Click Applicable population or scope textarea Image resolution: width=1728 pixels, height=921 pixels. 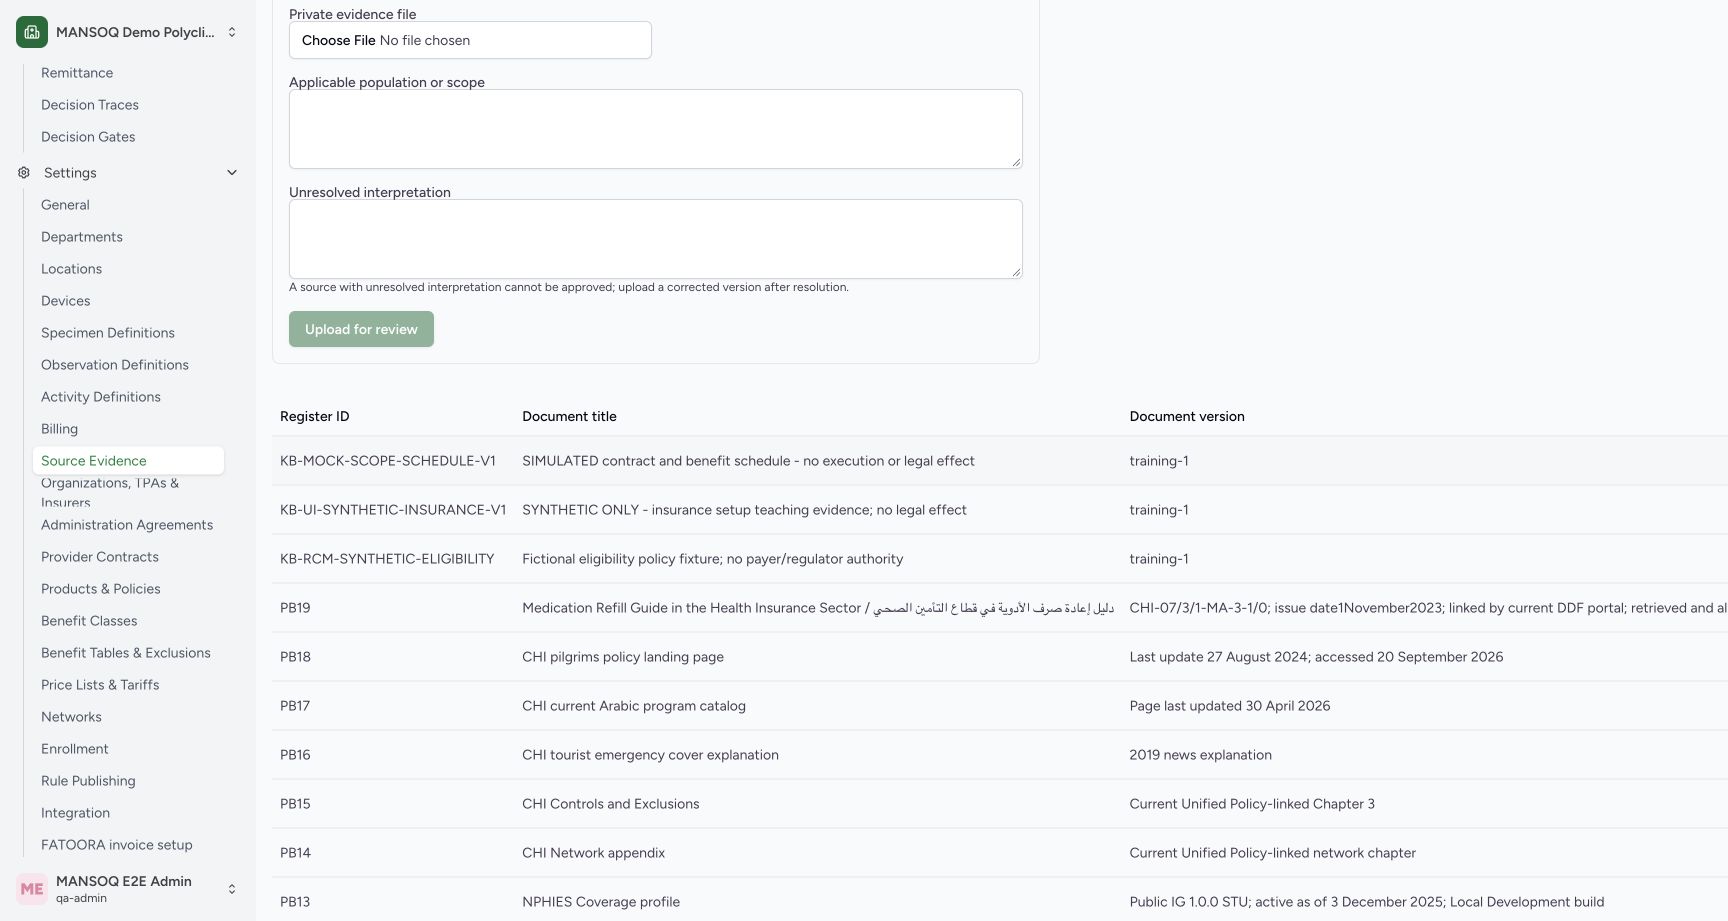(656, 129)
